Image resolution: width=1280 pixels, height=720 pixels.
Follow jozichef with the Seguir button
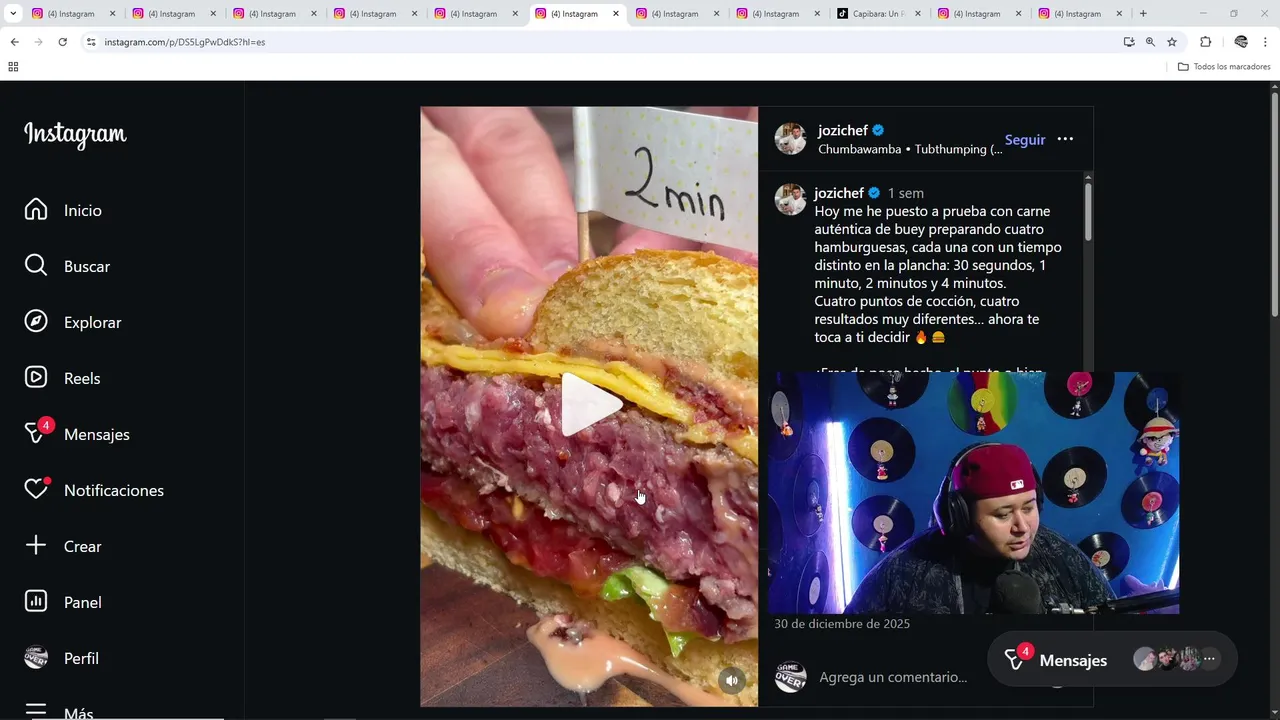pyautogui.click(x=1025, y=140)
